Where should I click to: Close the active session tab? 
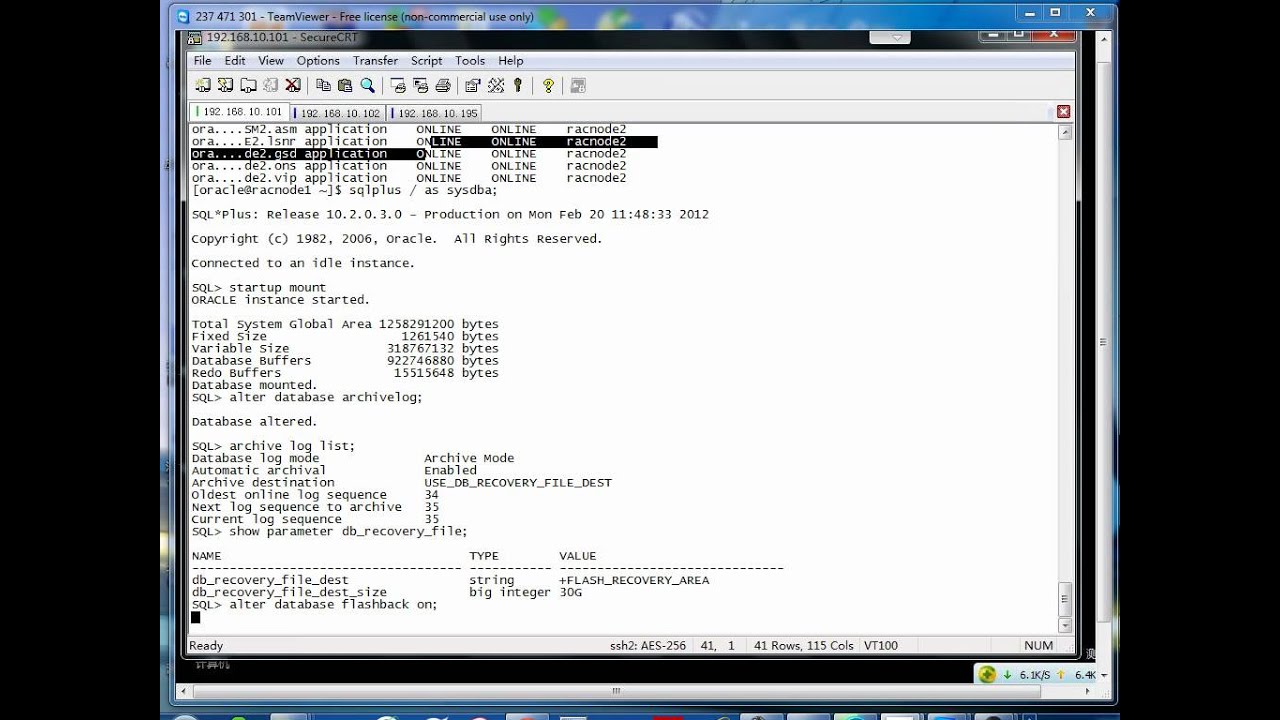1063,112
